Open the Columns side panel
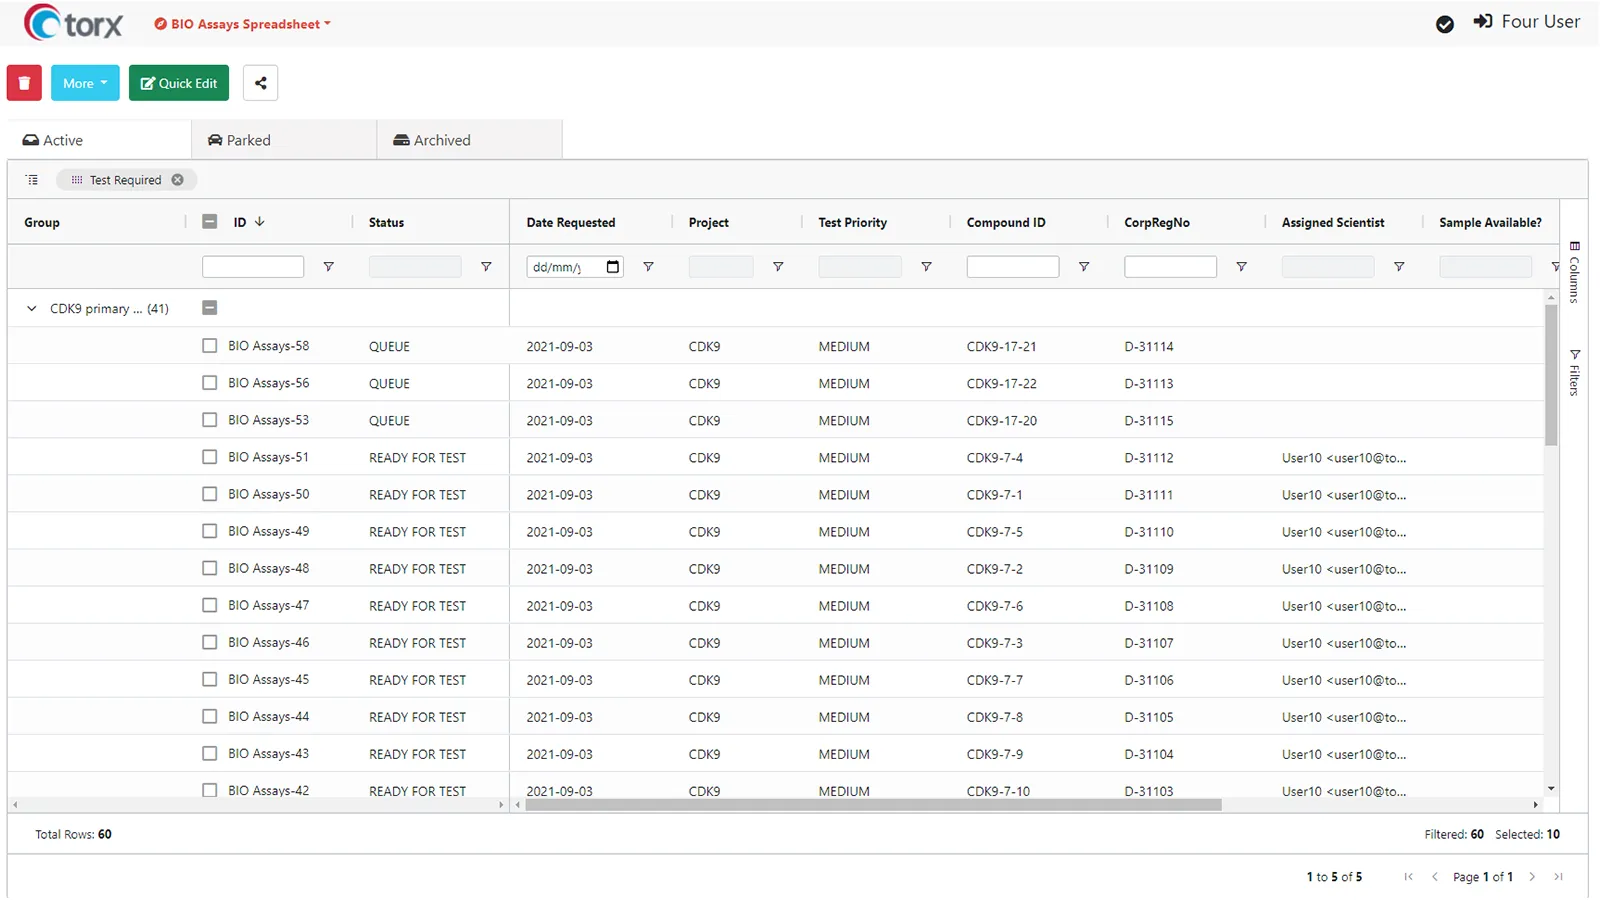Screen dimensions: 1600x900 pos(1574,272)
